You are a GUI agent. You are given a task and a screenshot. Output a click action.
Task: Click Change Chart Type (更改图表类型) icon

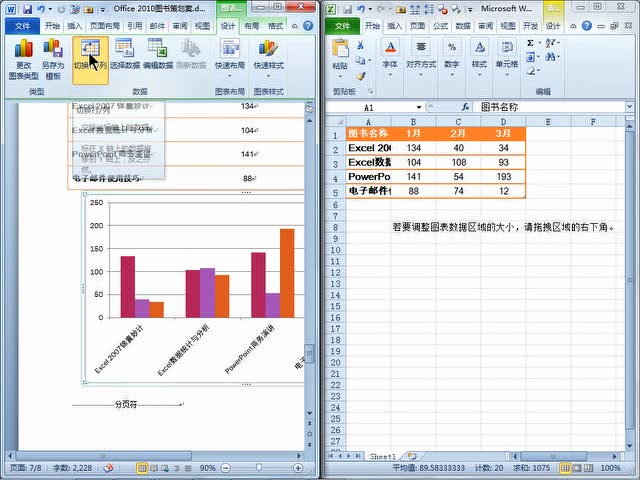pos(23,57)
